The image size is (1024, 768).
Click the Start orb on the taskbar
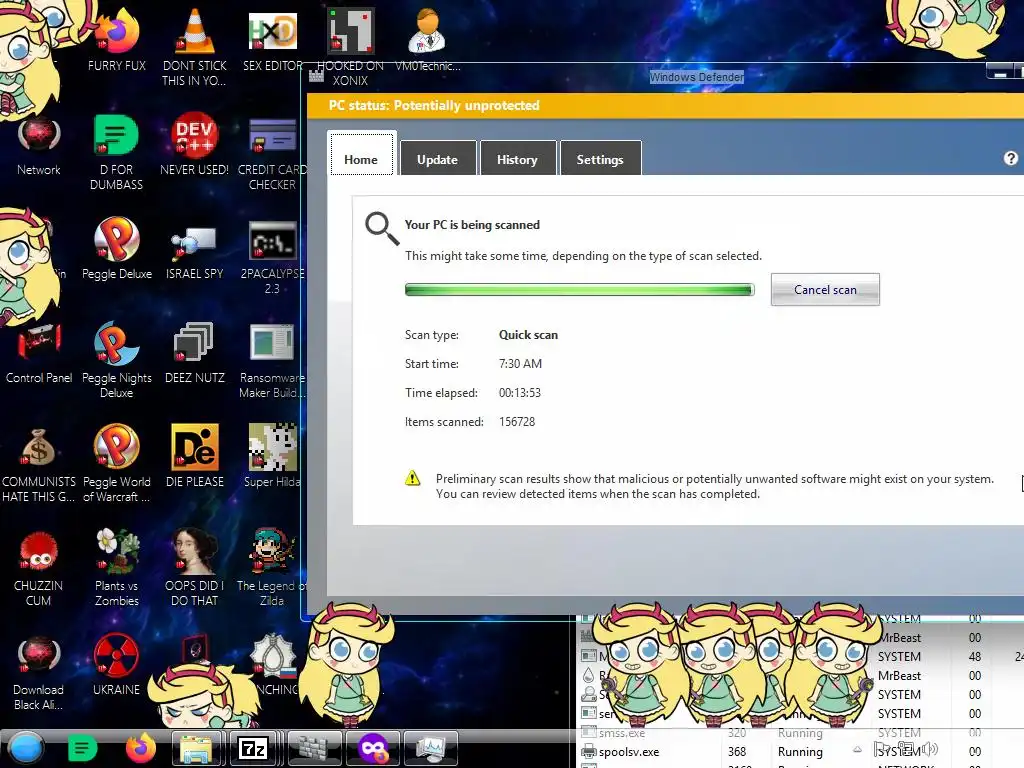pyautogui.click(x=26, y=748)
